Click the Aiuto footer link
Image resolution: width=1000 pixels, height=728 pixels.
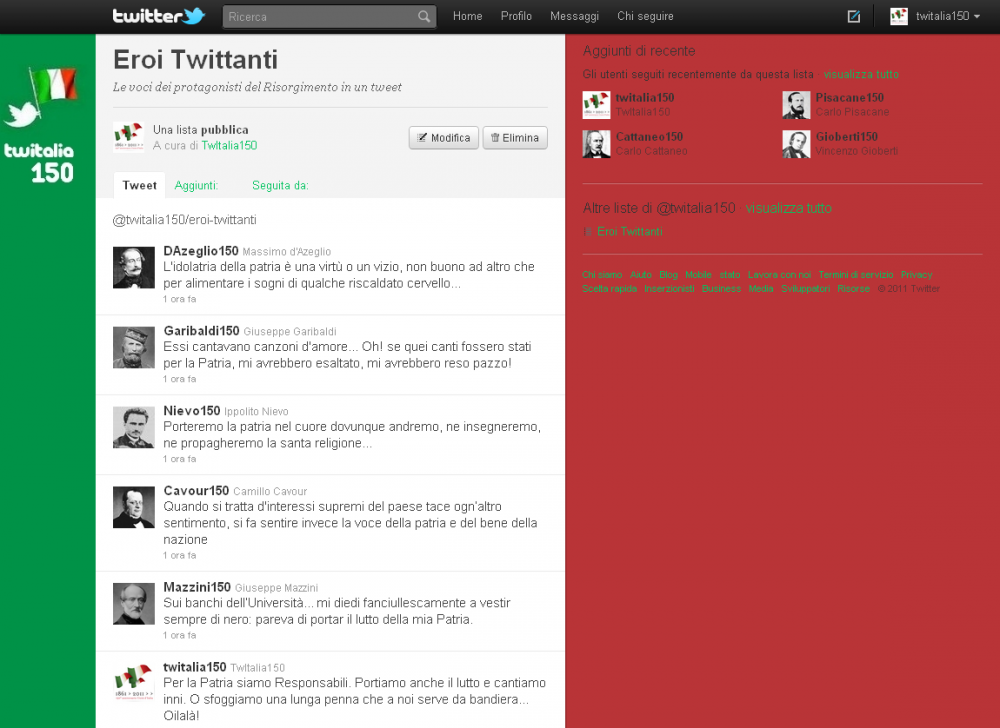[x=641, y=275]
